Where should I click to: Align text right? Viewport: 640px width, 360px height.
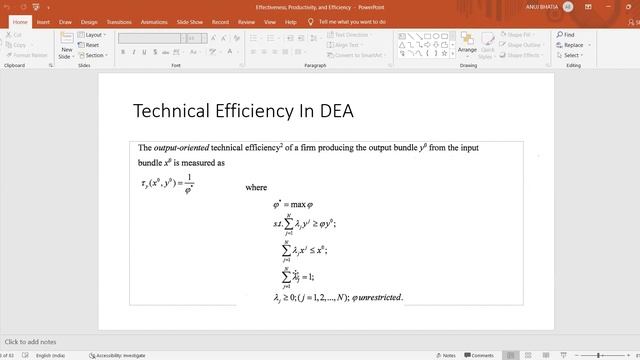pyautogui.click(x=274, y=52)
